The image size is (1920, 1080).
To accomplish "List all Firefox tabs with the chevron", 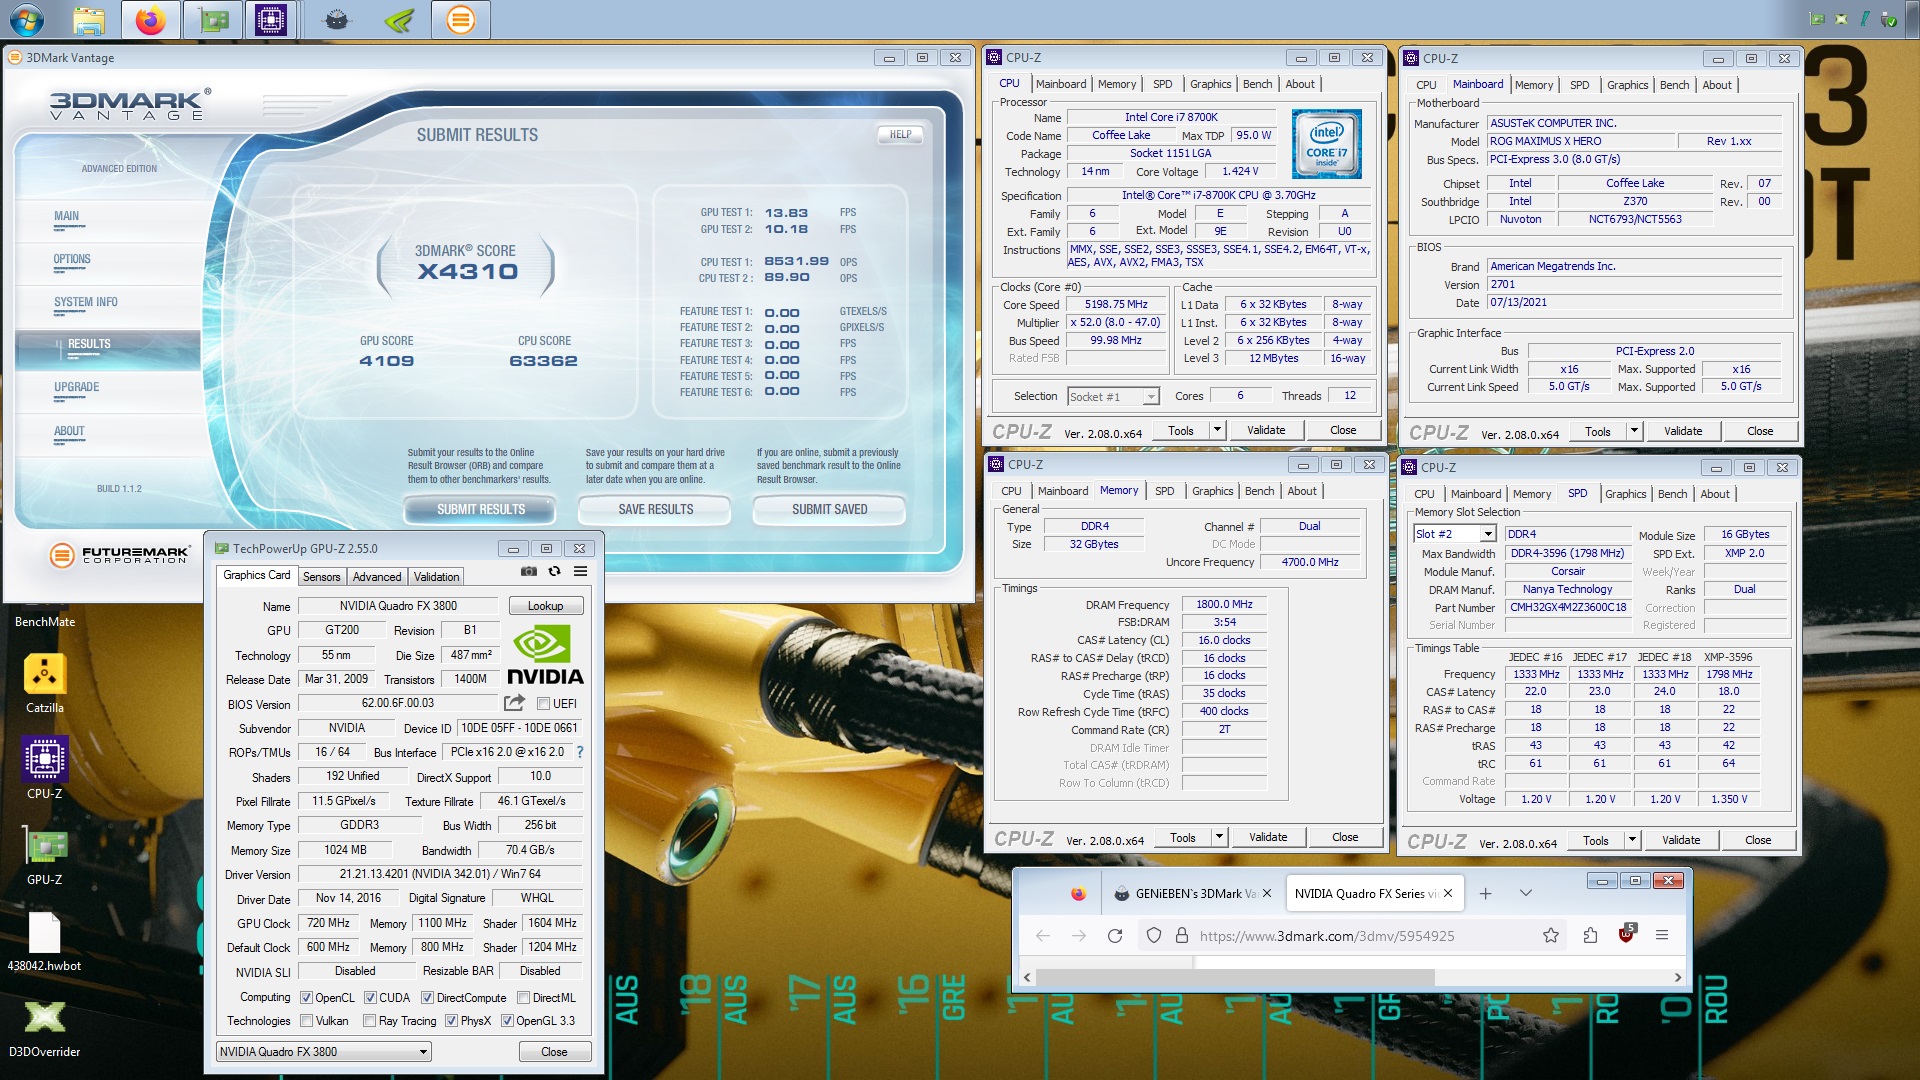I will pyautogui.click(x=1526, y=893).
